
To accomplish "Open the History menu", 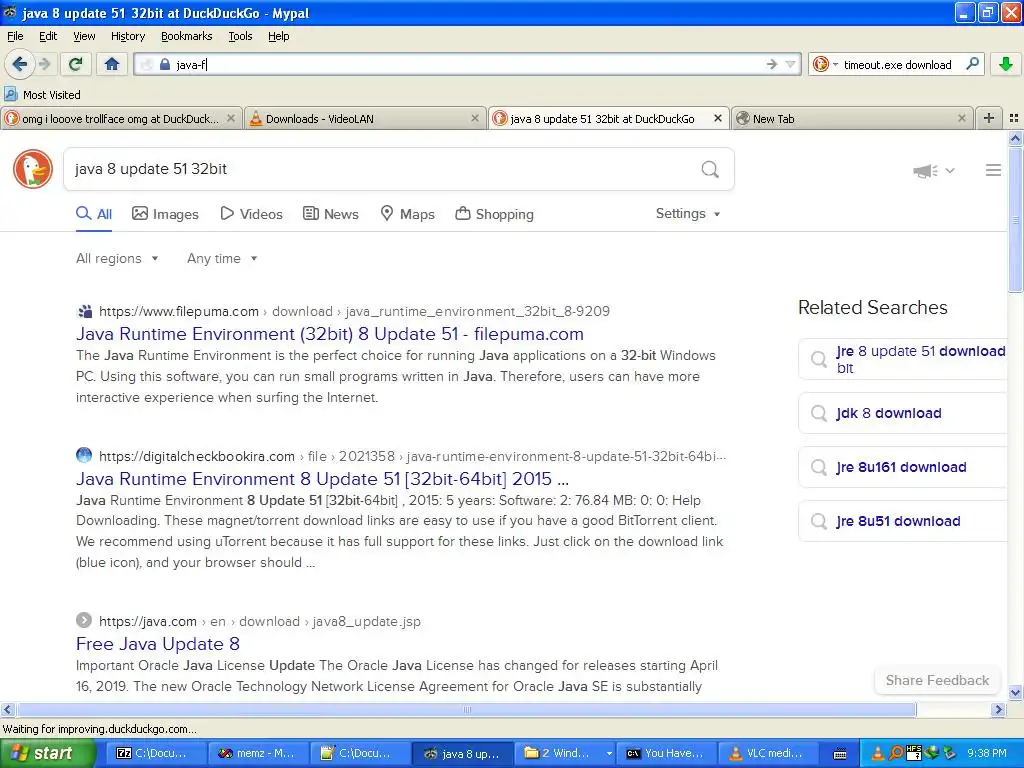I will pyautogui.click(x=127, y=36).
